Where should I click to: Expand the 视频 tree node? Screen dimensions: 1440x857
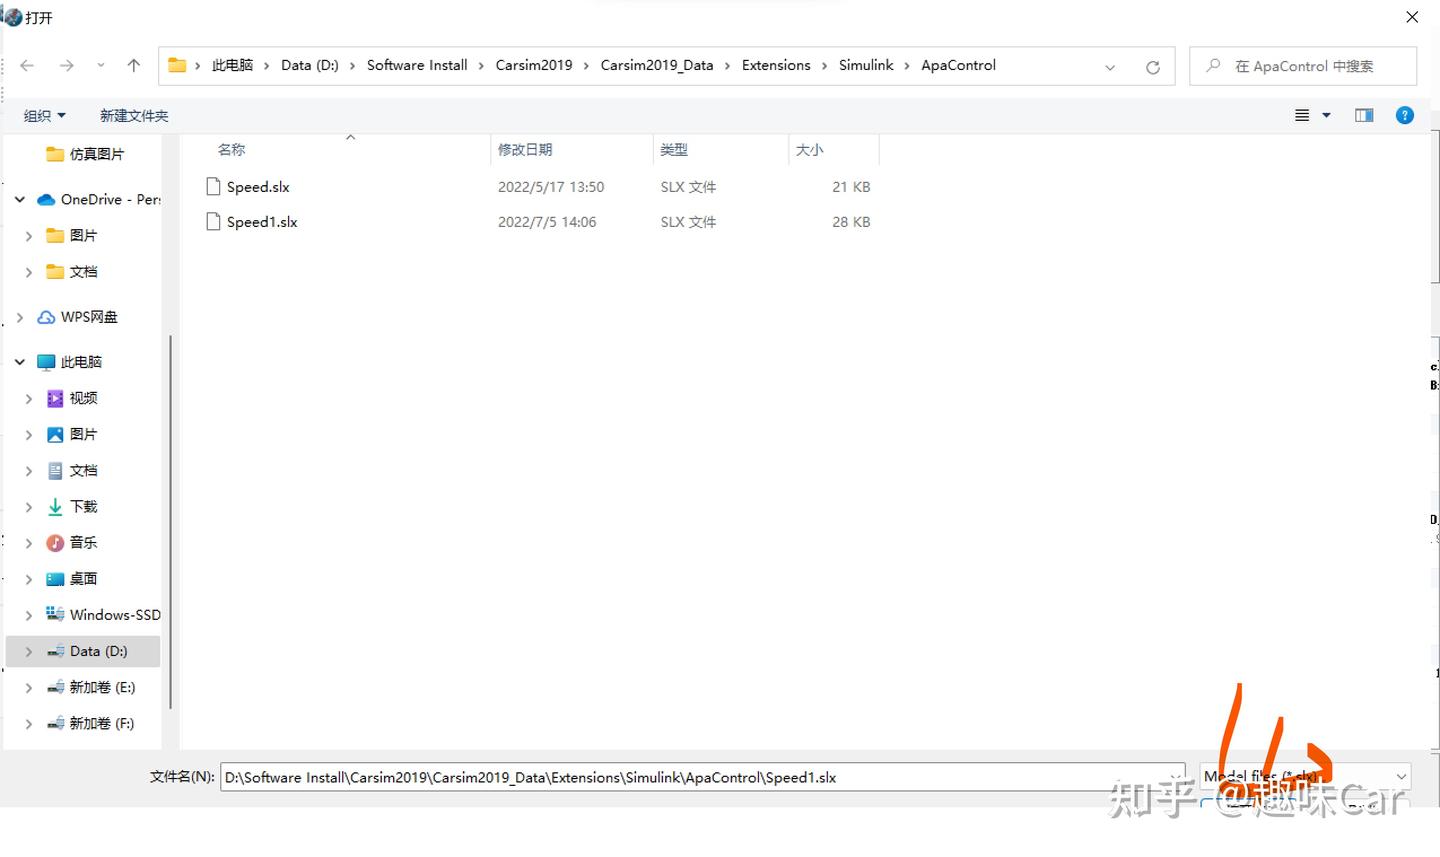[x=28, y=398]
